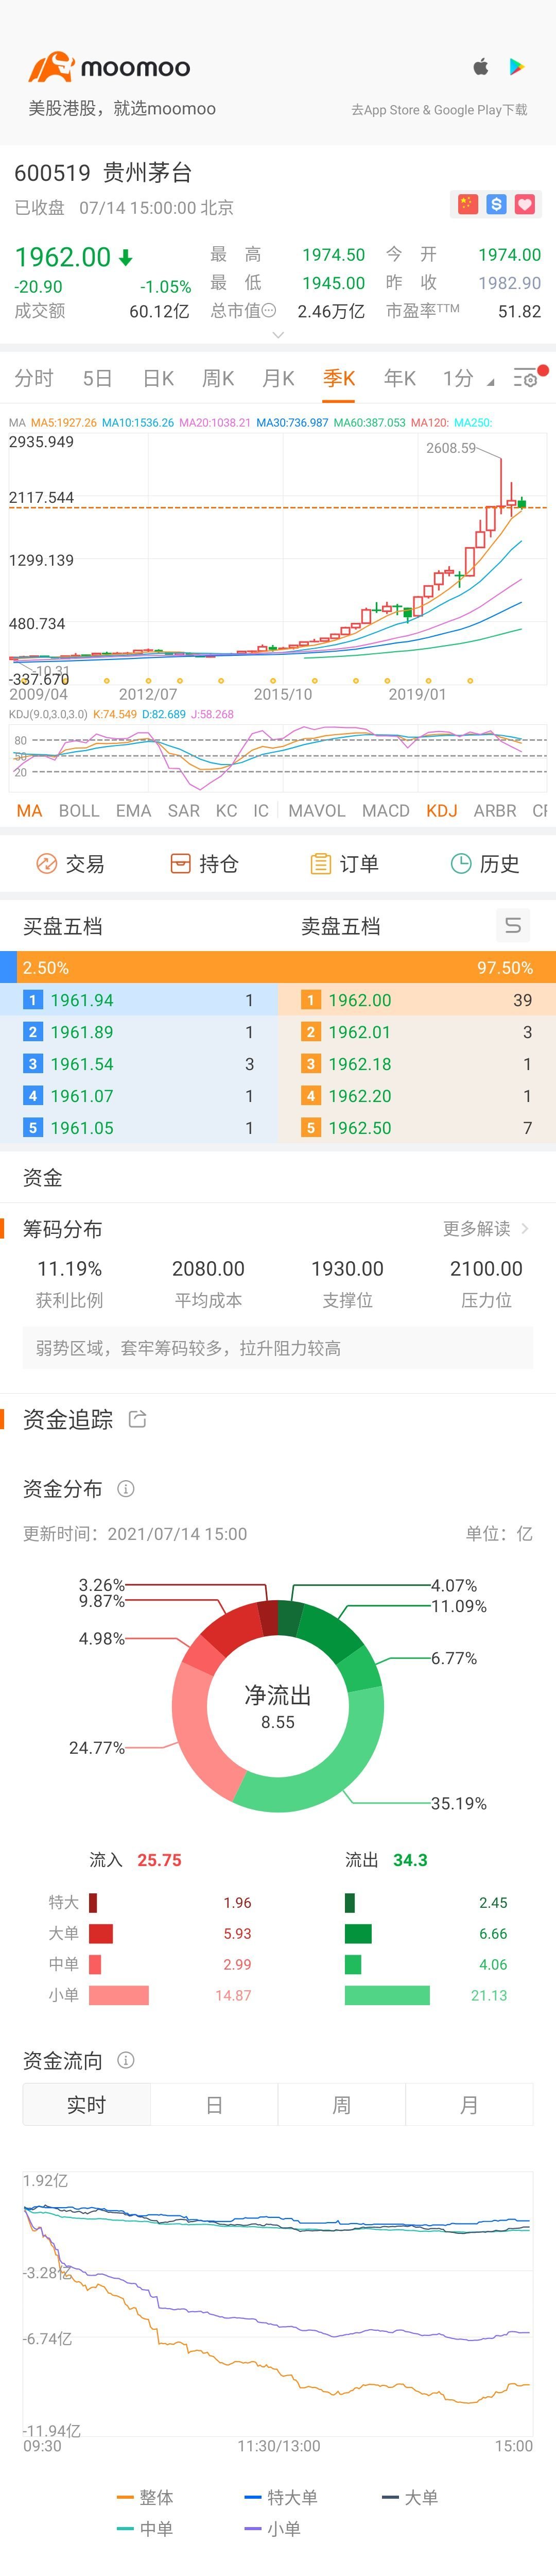
Task: Tap the 总市值 info icon
Action: click(269, 311)
